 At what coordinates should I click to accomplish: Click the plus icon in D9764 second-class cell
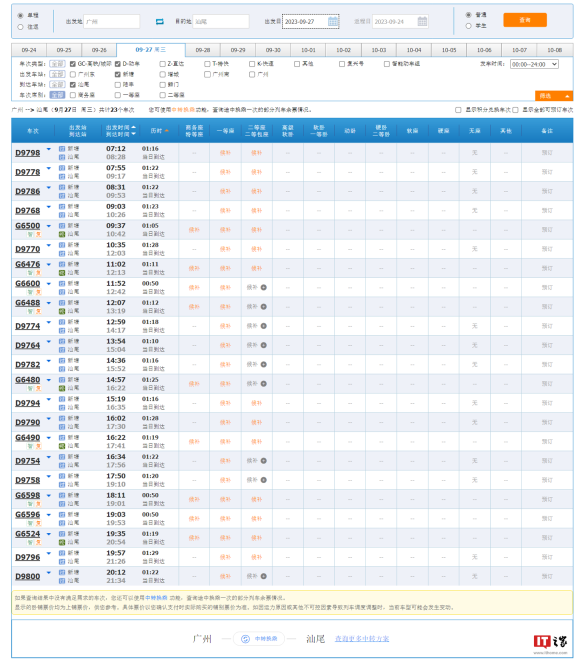pyautogui.click(x=263, y=345)
